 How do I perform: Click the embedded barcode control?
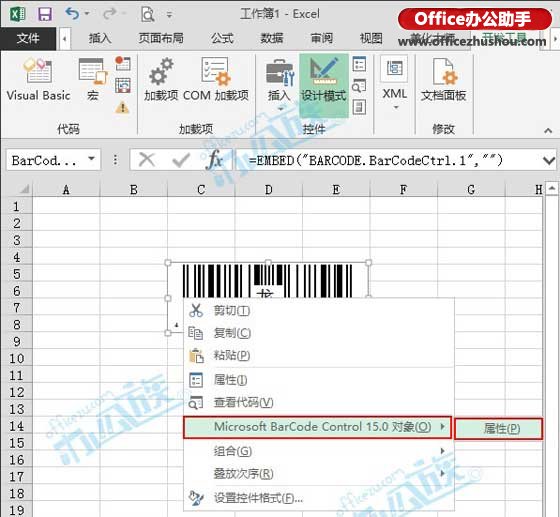click(x=268, y=281)
